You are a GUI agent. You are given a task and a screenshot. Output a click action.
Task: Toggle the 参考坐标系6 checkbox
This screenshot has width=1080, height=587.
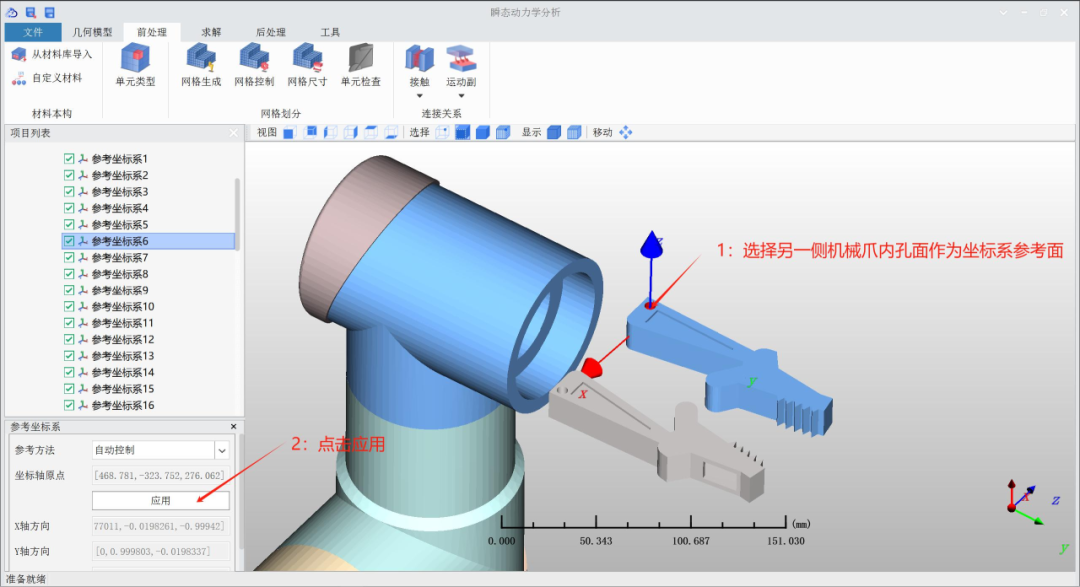69,241
